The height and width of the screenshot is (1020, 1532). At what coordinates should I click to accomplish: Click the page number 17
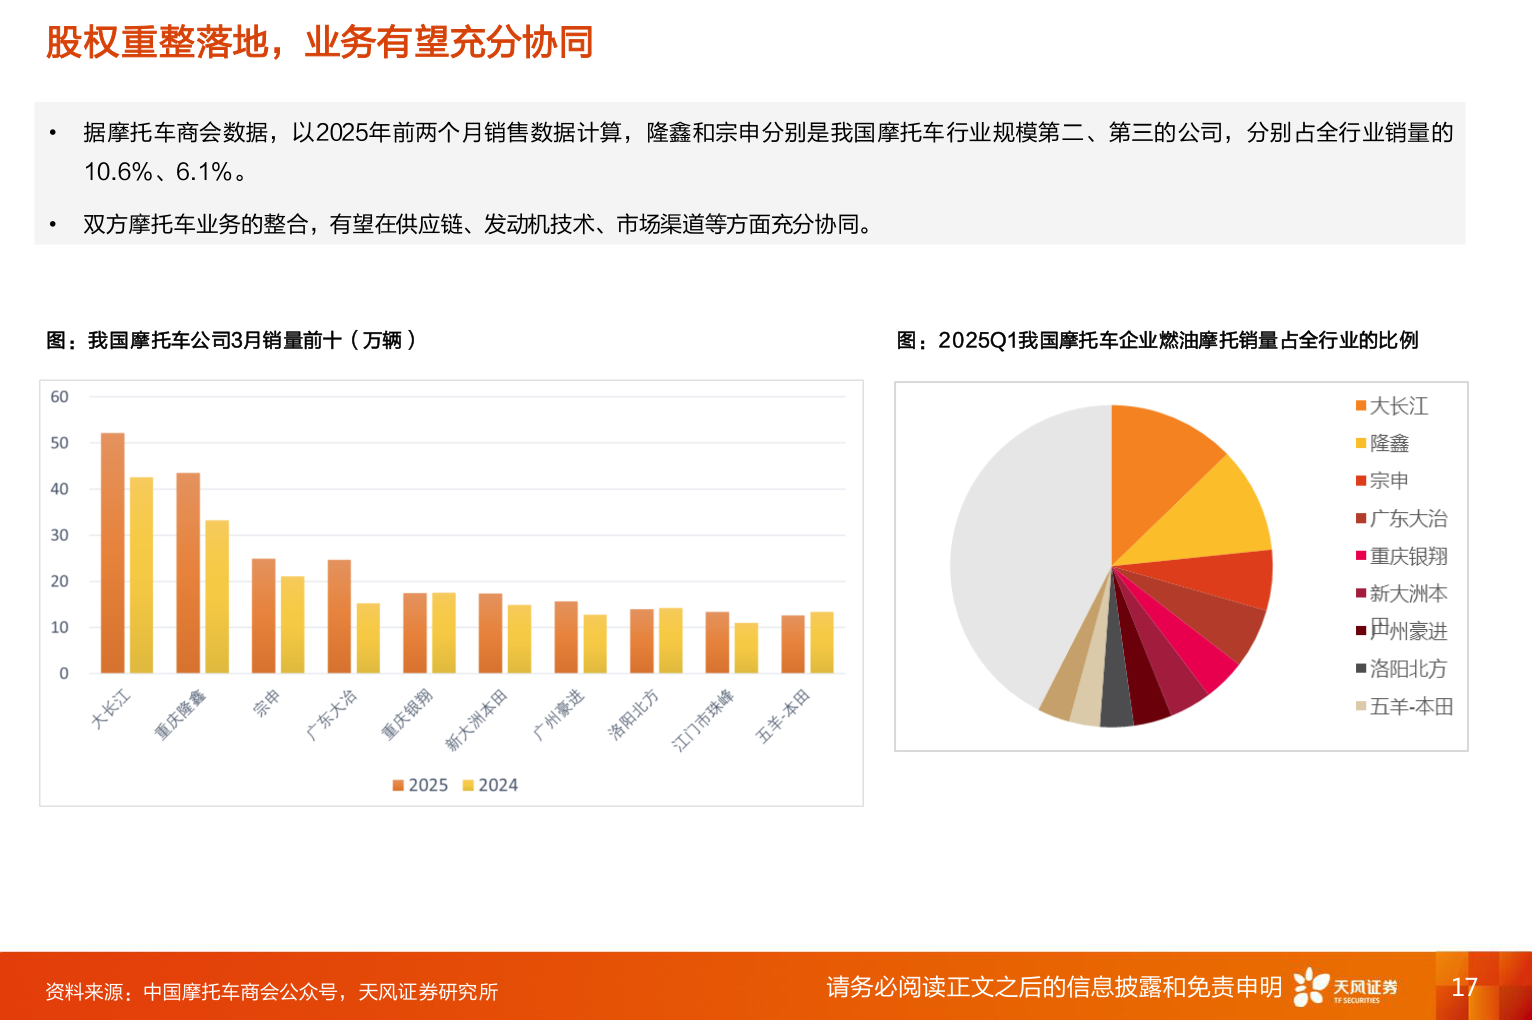click(x=1465, y=987)
